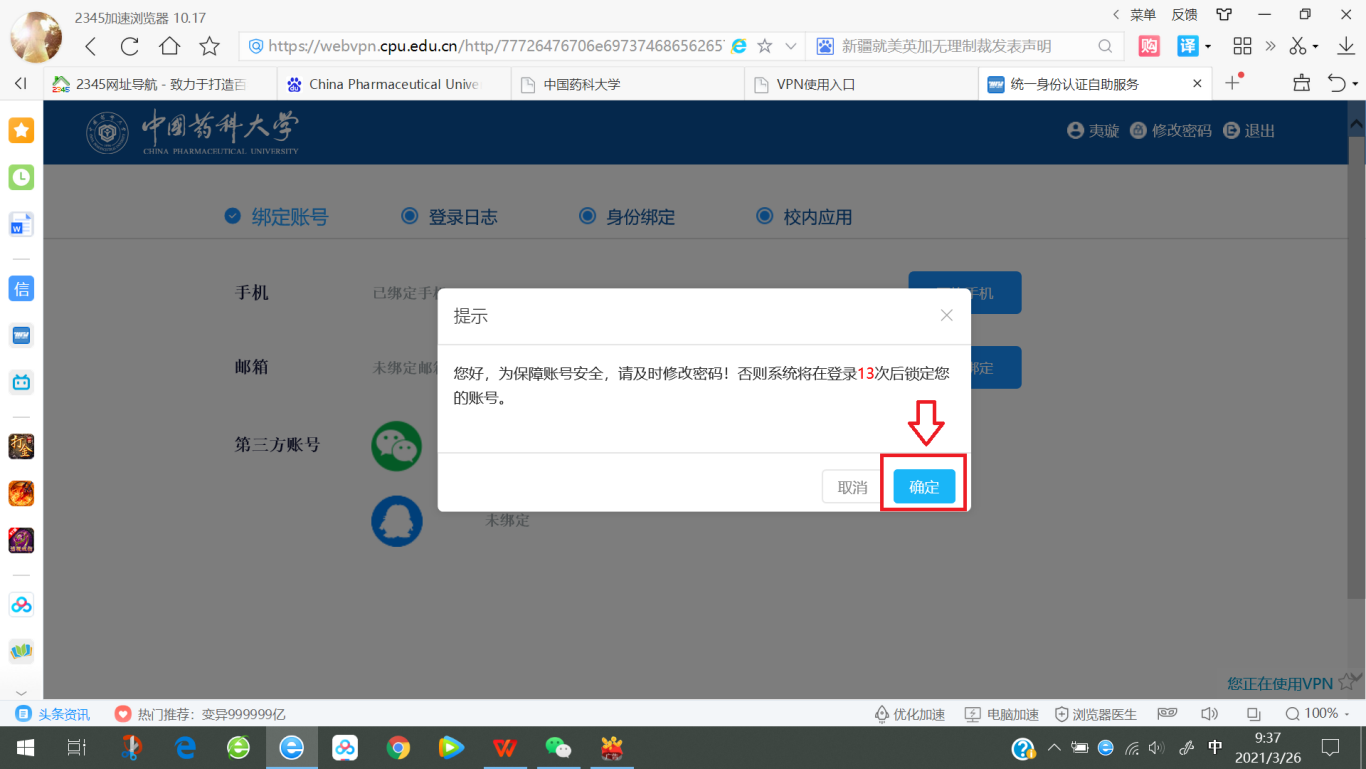This screenshot has width=1366, height=769.
Task: Click the browser home icon
Action: (169, 46)
